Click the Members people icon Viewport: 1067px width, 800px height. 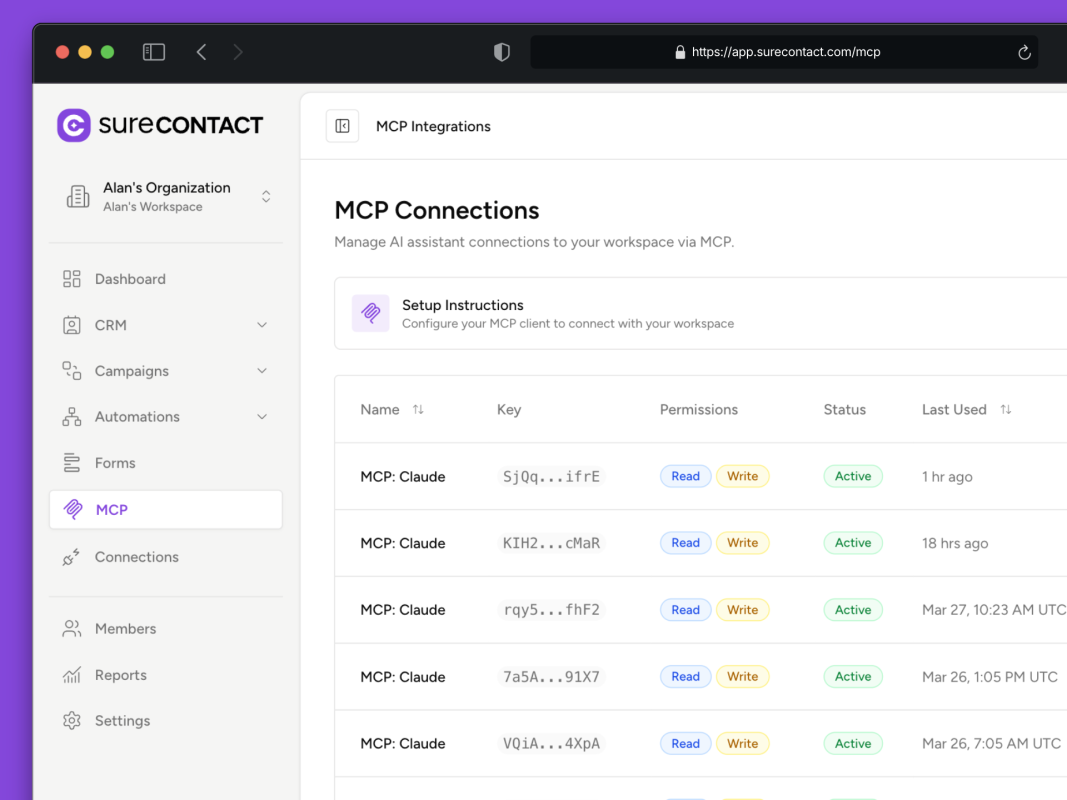pyautogui.click(x=71, y=628)
